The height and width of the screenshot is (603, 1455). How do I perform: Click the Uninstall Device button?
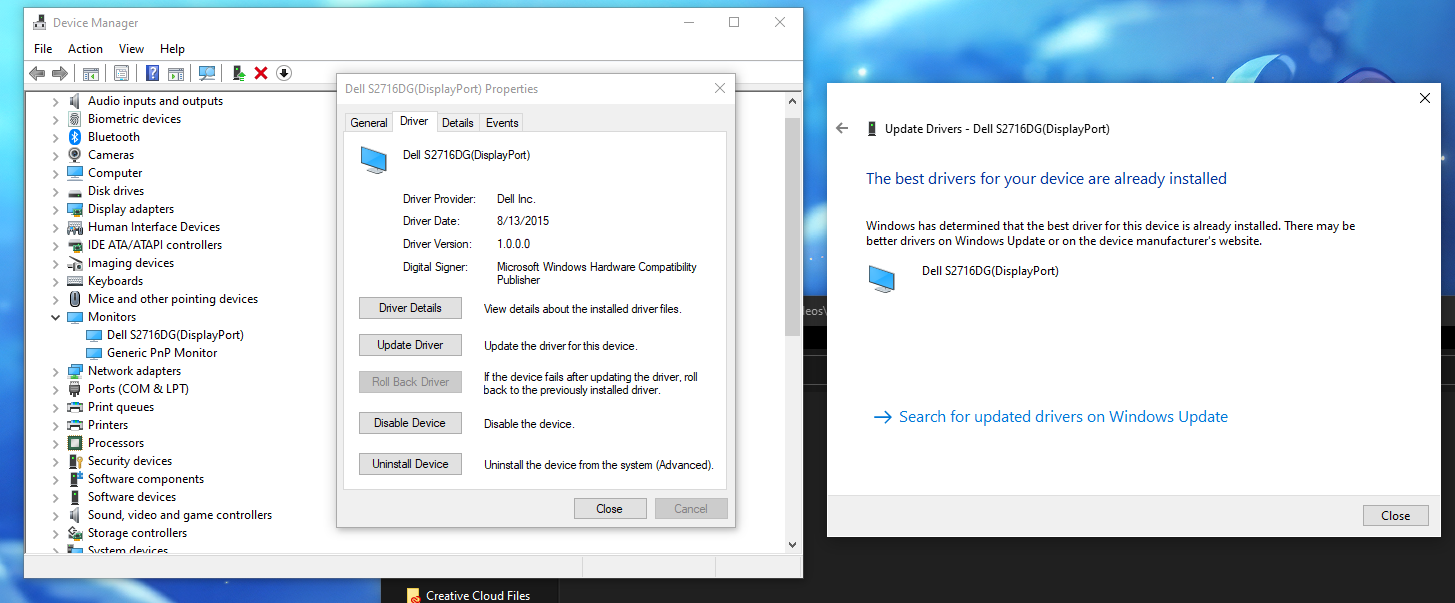point(410,464)
